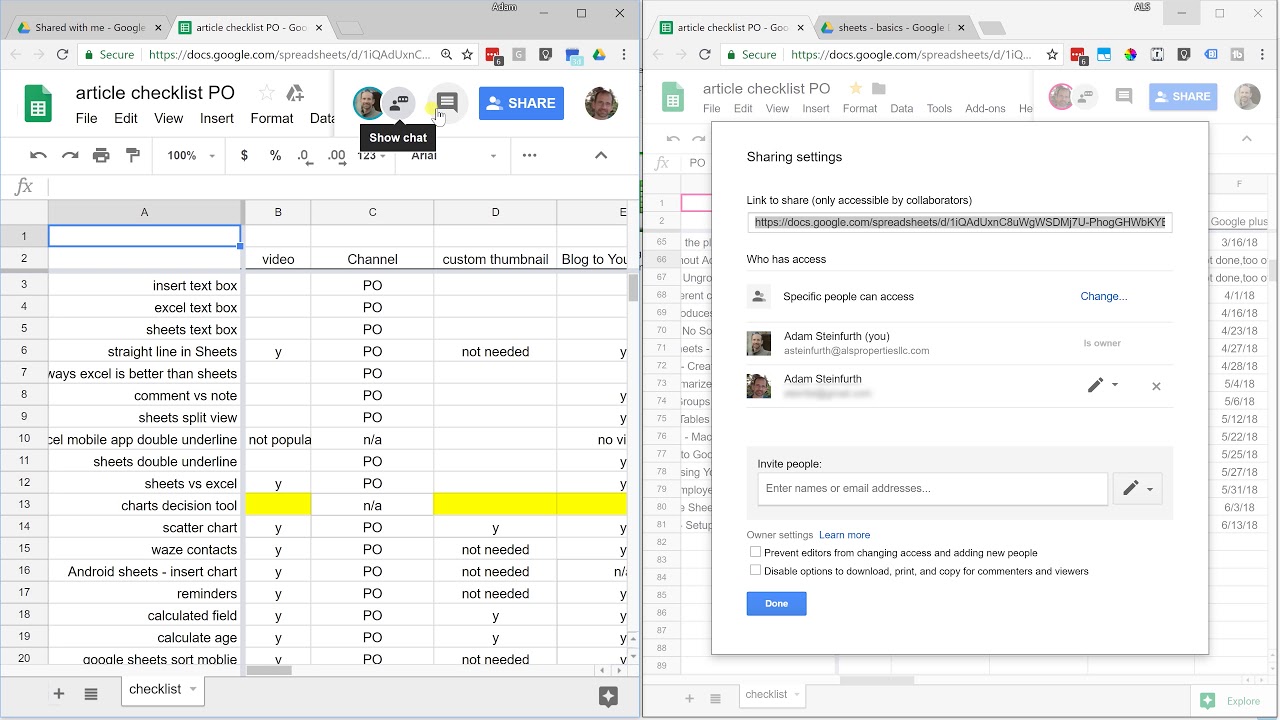Enable Disable options to download, print, copy
This screenshot has width=1280, height=720.
(x=755, y=570)
